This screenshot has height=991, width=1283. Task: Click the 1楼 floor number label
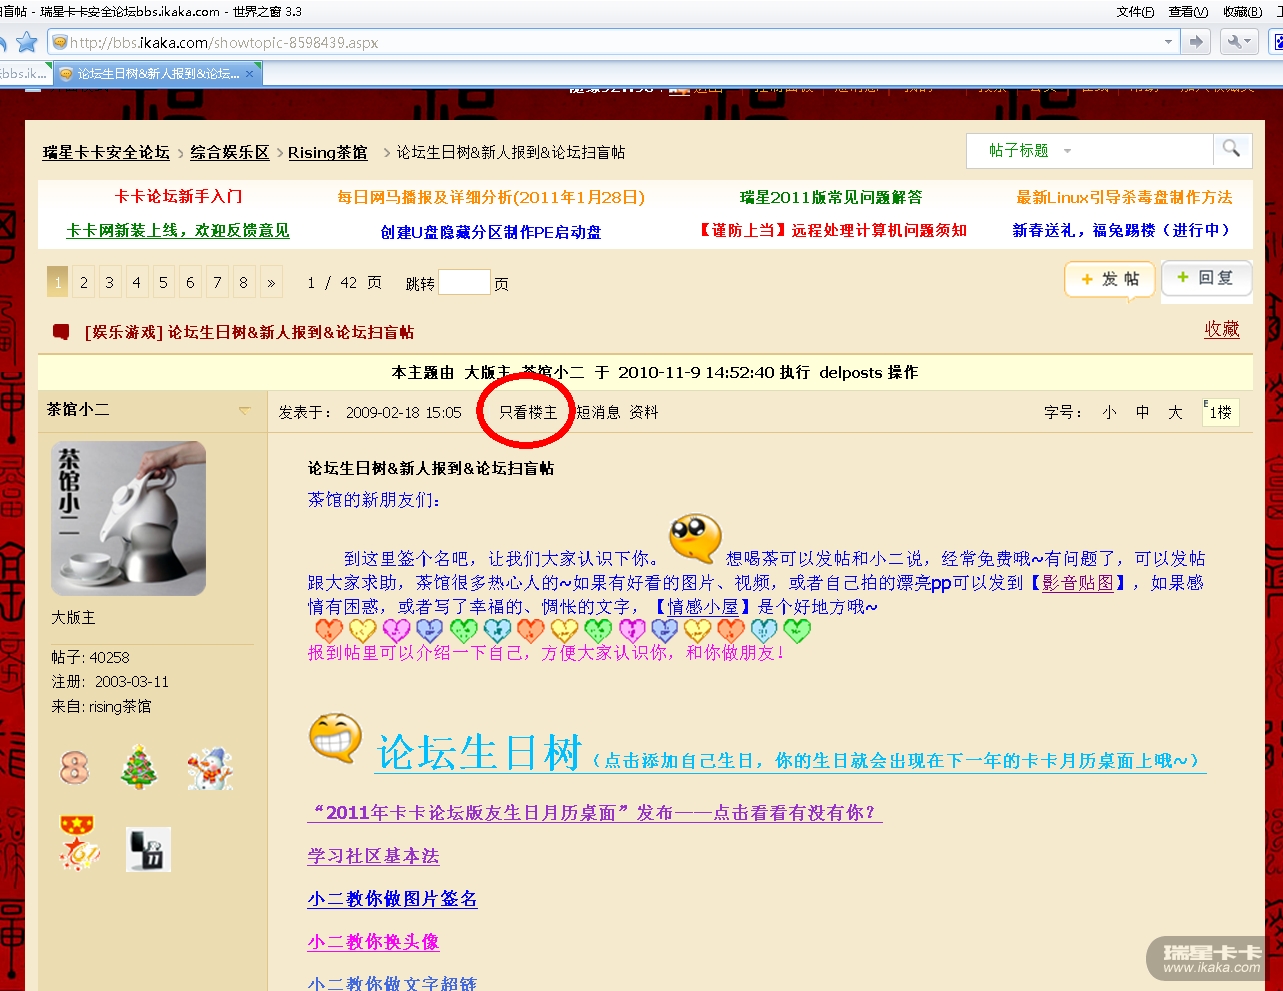click(x=1220, y=412)
